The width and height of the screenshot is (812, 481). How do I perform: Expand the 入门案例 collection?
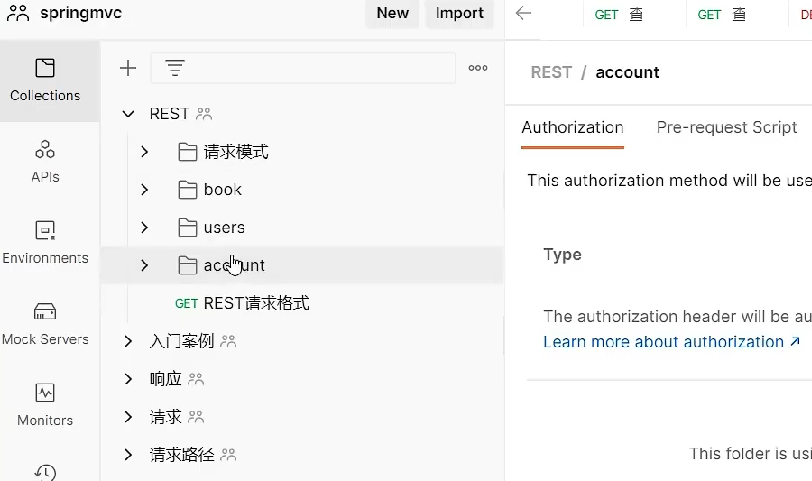click(128, 342)
